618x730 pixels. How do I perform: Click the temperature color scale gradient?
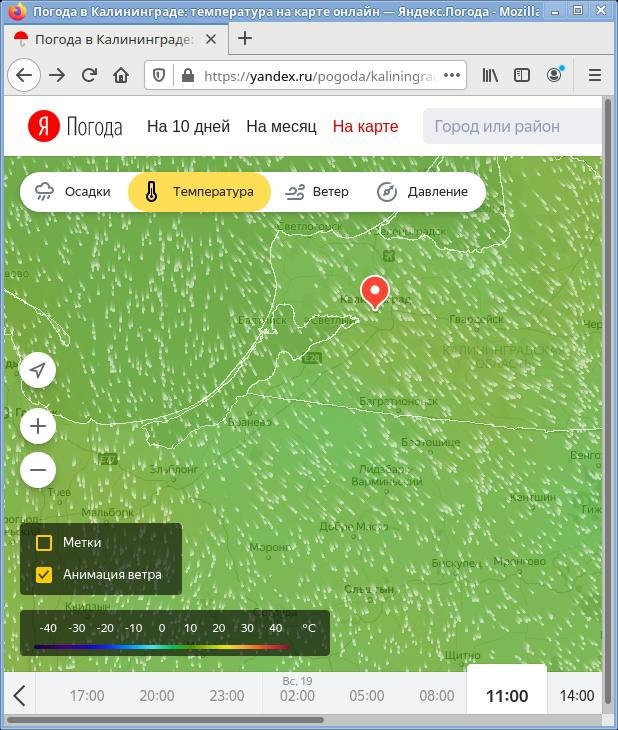pyautogui.click(x=162, y=647)
